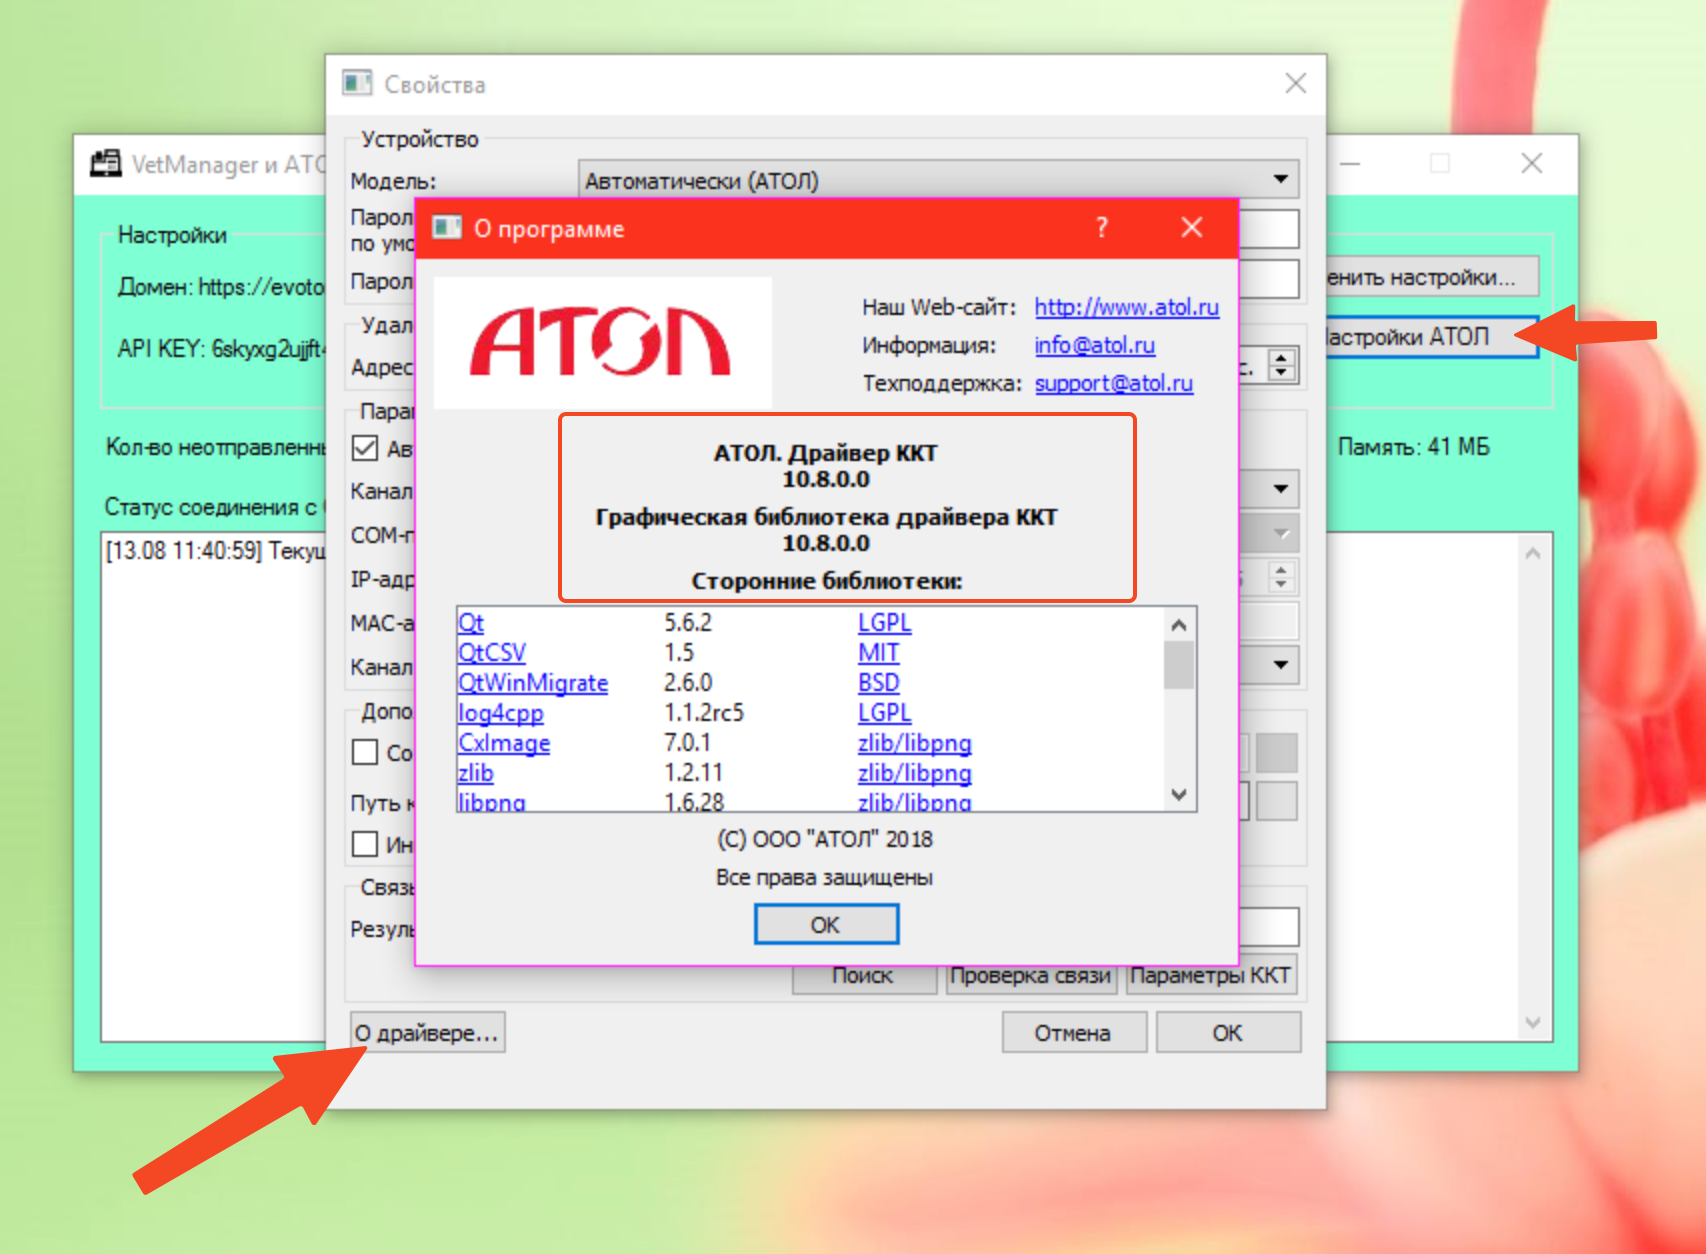
Task: Toggle the checked "Ав" checkbox in Свойства
Action: [365, 448]
